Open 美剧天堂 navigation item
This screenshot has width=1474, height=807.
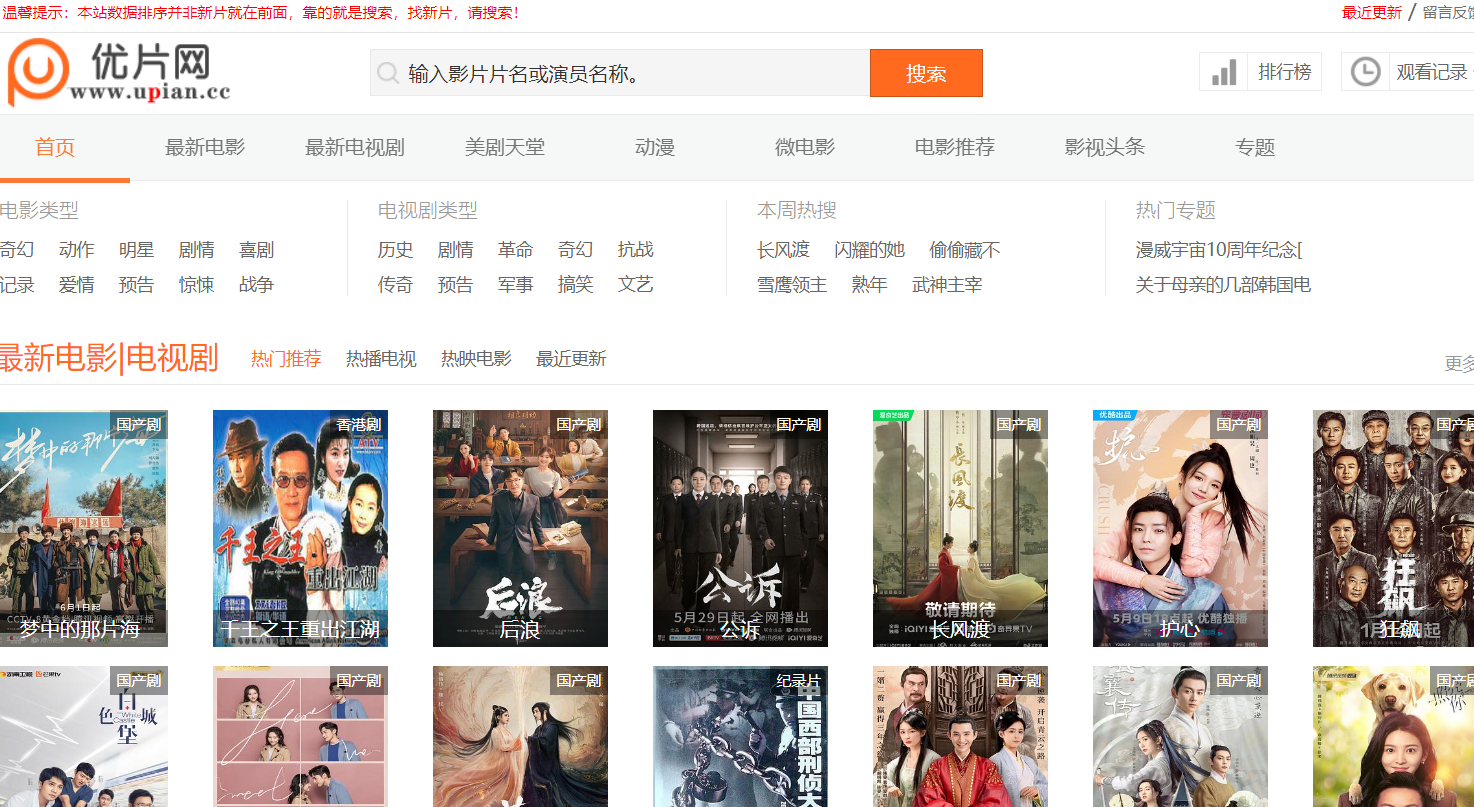[x=505, y=147]
